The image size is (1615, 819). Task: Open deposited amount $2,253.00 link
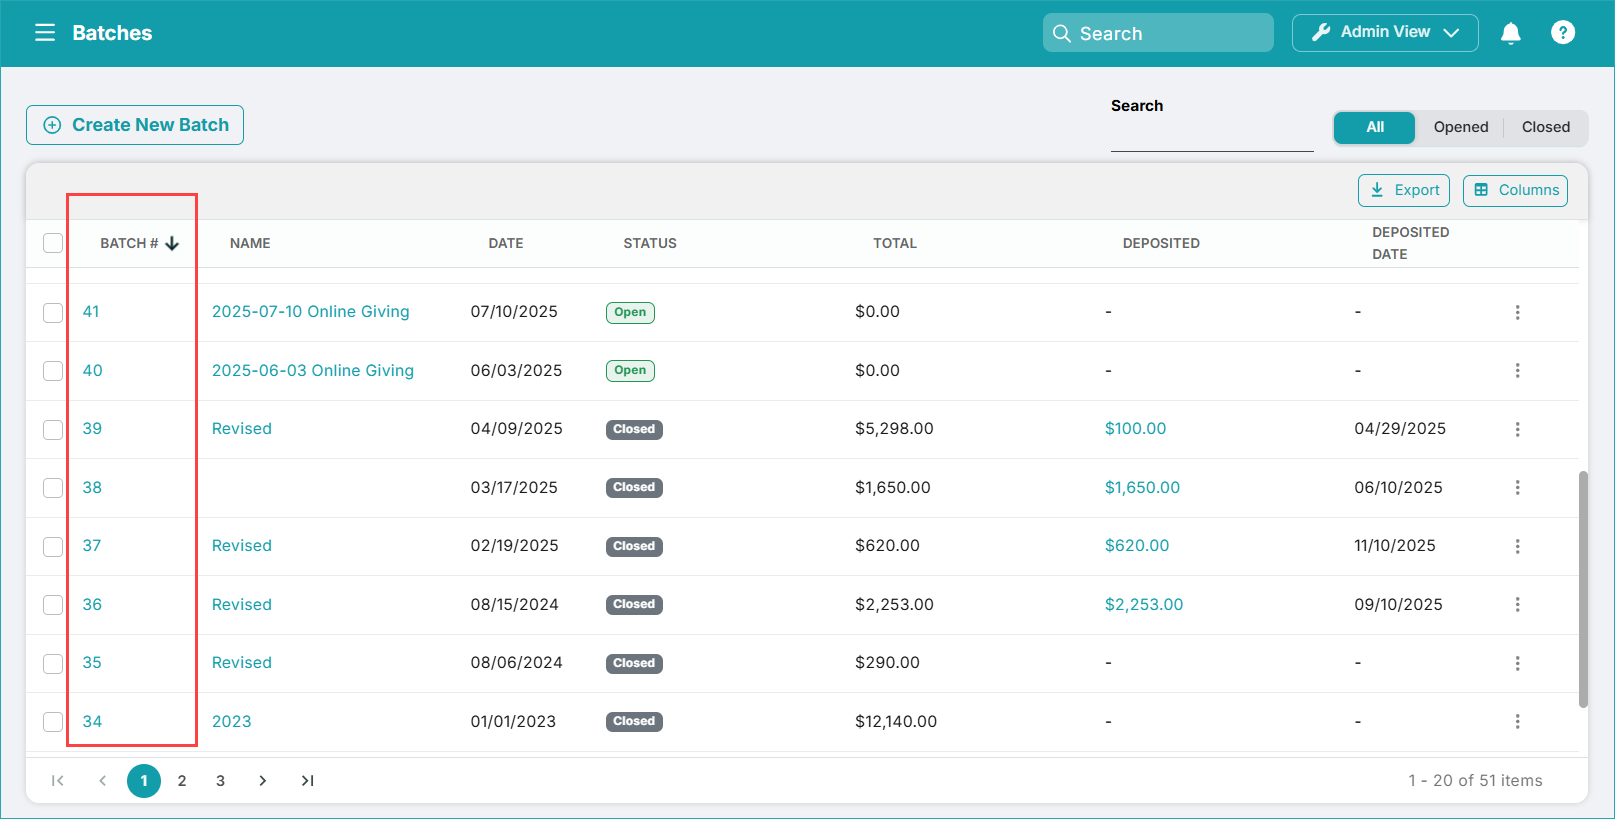(1144, 604)
